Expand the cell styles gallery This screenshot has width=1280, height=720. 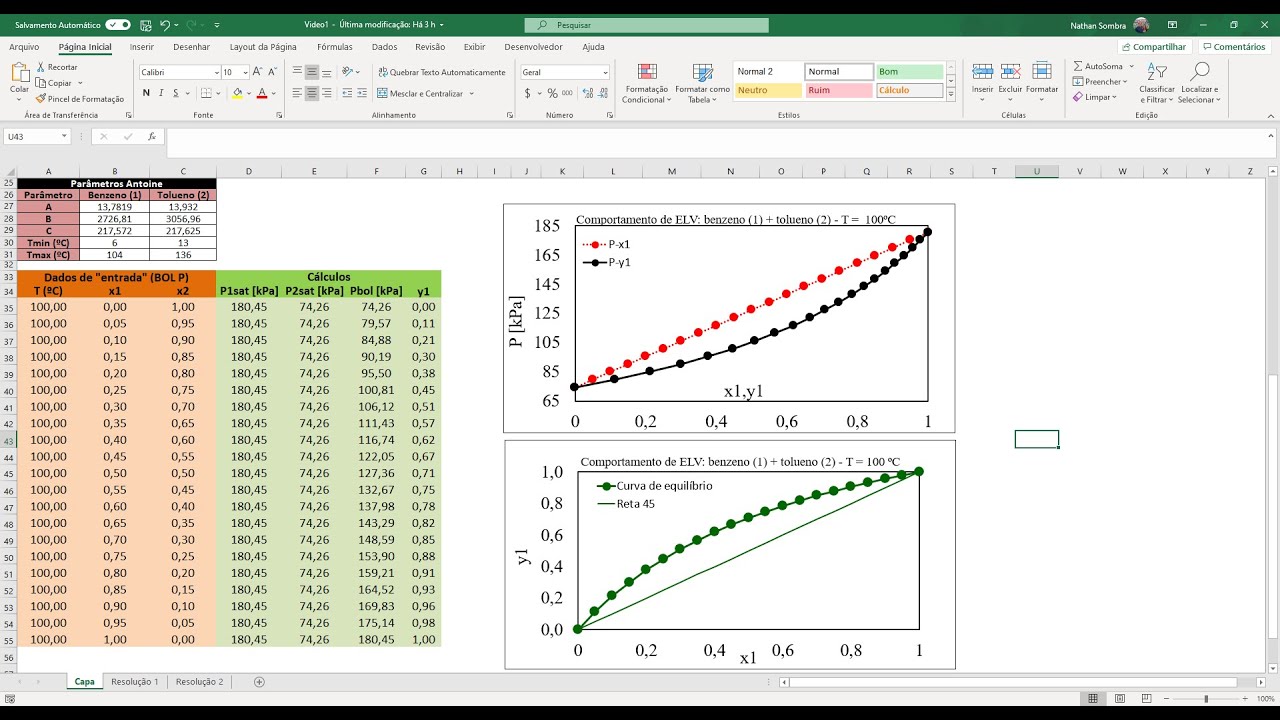951,94
